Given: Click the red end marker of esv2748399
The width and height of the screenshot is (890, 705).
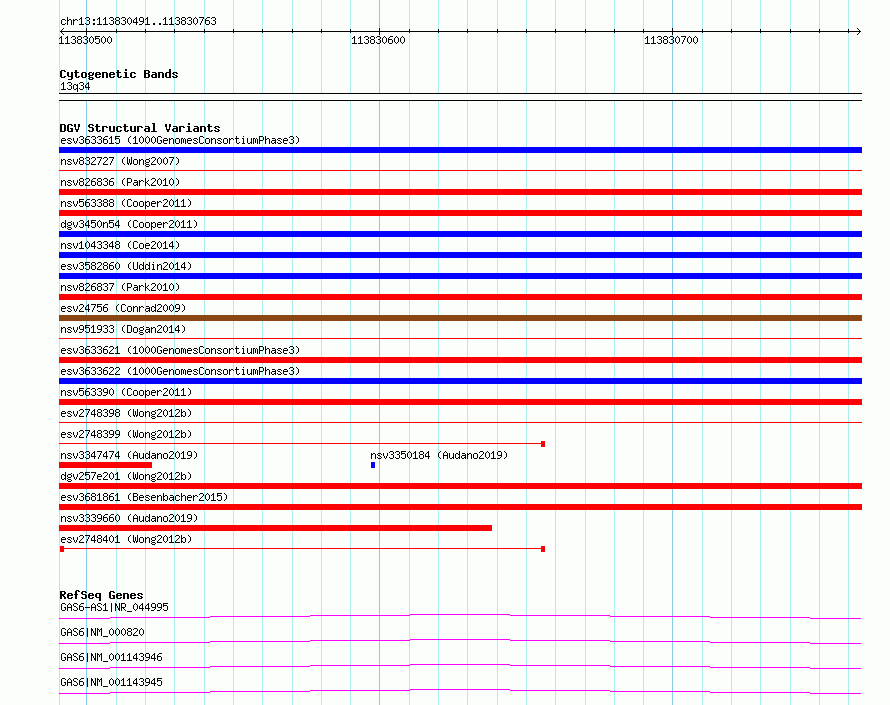Looking at the screenshot, I should (543, 444).
